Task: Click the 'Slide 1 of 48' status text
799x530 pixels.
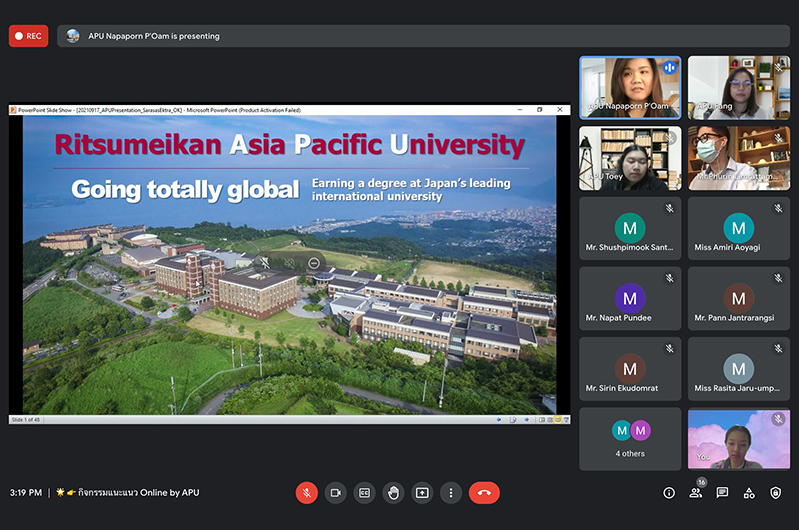Action: 25,420
